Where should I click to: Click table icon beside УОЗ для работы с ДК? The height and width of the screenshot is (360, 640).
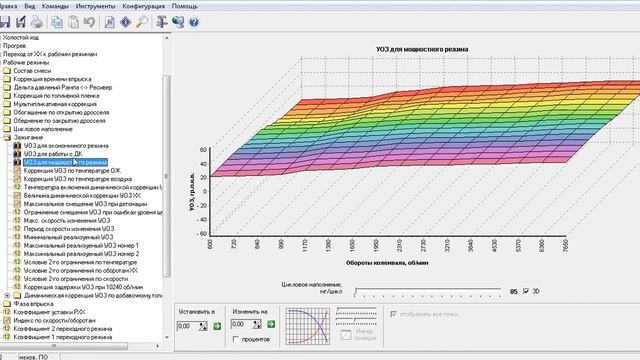[x=17, y=154]
